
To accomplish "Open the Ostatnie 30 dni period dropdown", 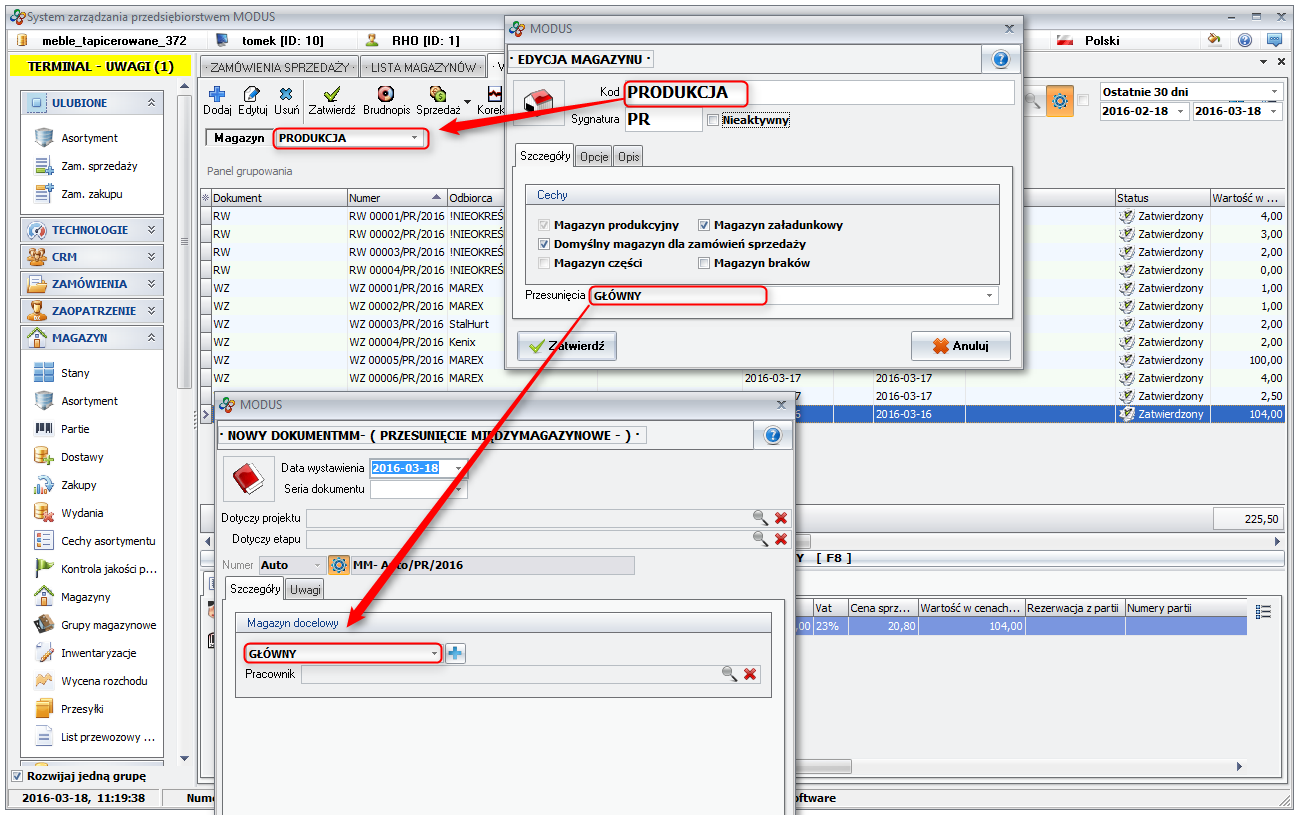I will [x=1273, y=91].
